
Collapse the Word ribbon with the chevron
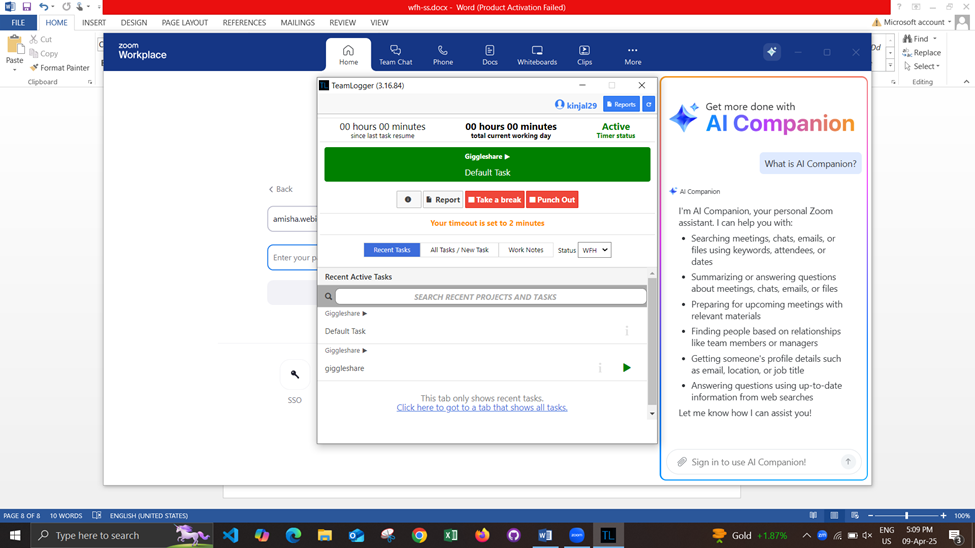(966, 81)
